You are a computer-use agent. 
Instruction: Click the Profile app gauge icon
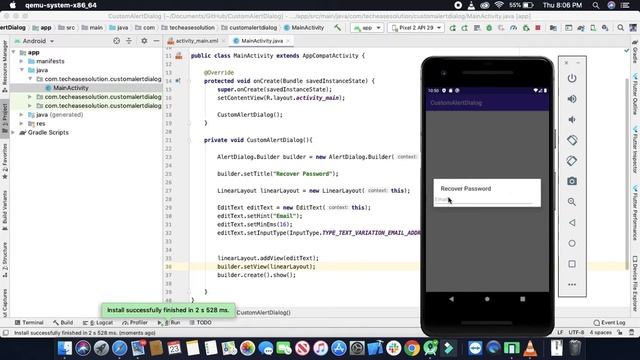(x=513, y=28)
